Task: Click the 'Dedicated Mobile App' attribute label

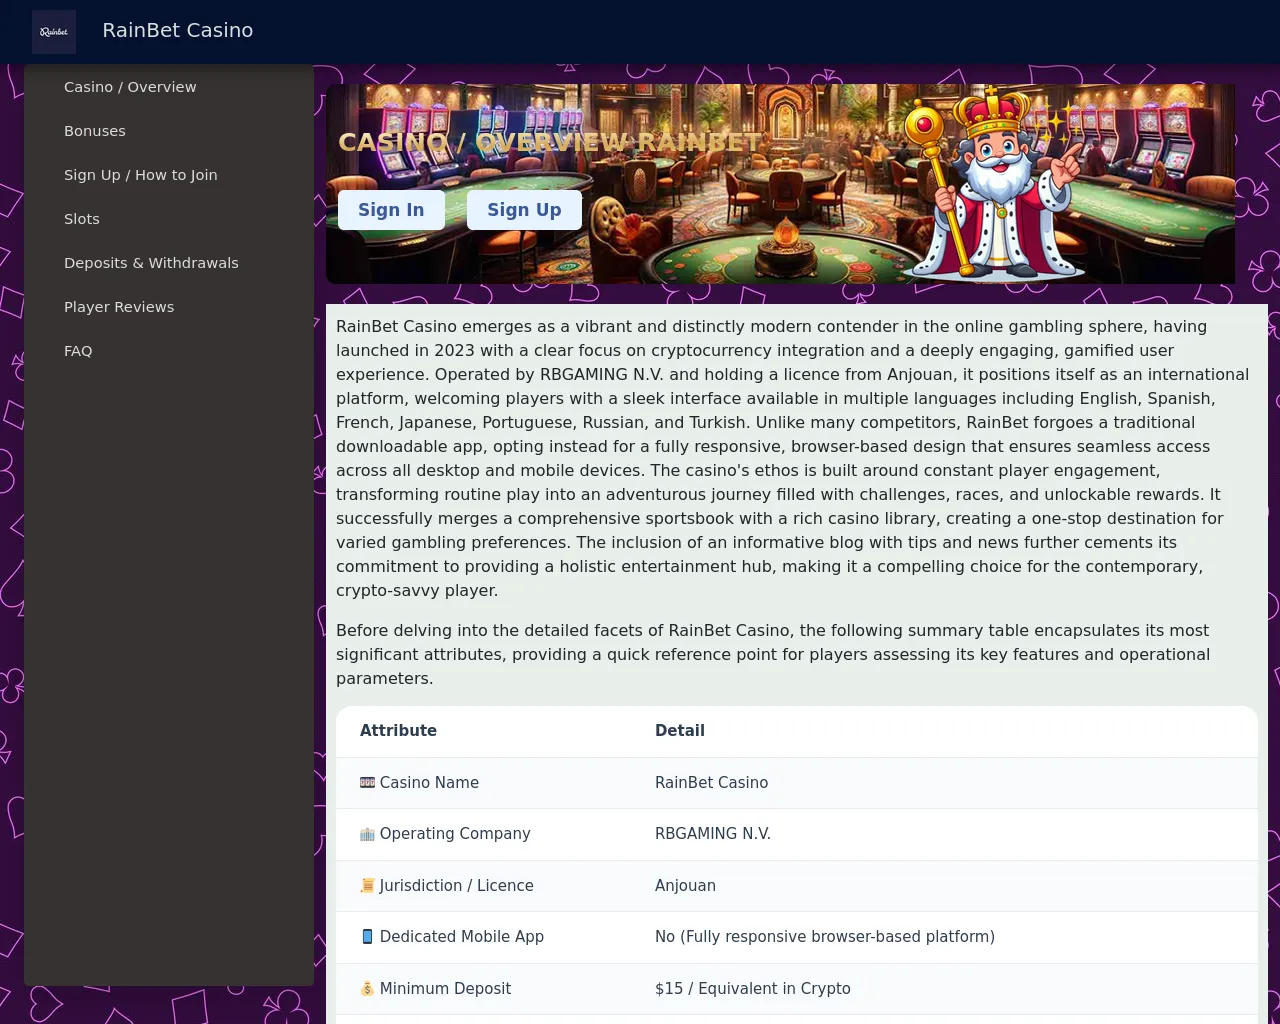Action: click(x=462, y=937)
